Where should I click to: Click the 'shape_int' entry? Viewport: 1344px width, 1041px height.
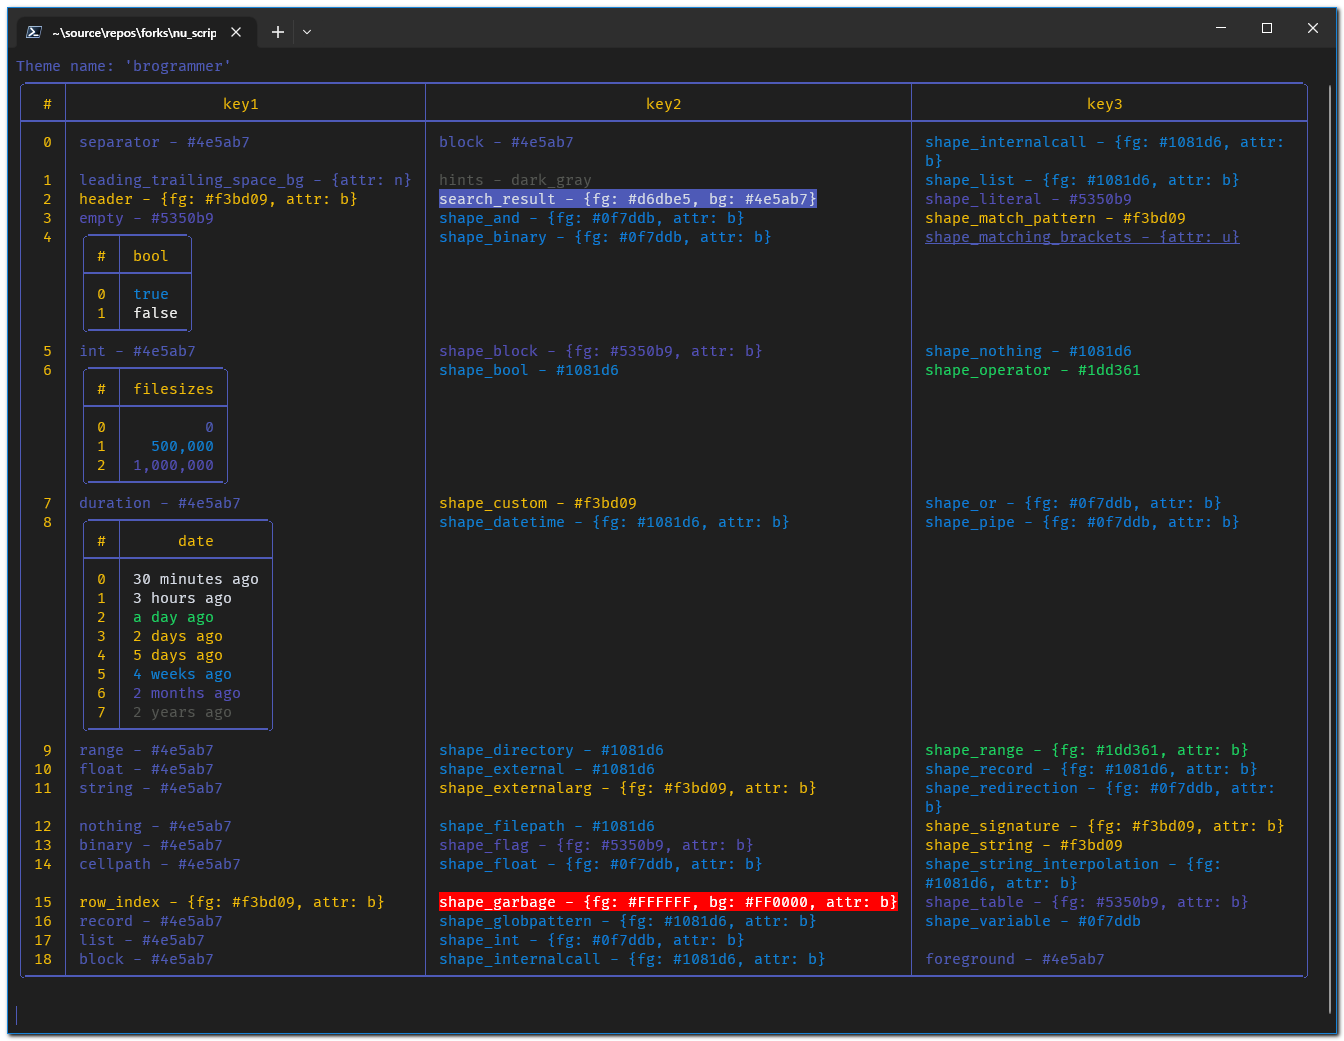pyautogui.click(x=592, y=940)
